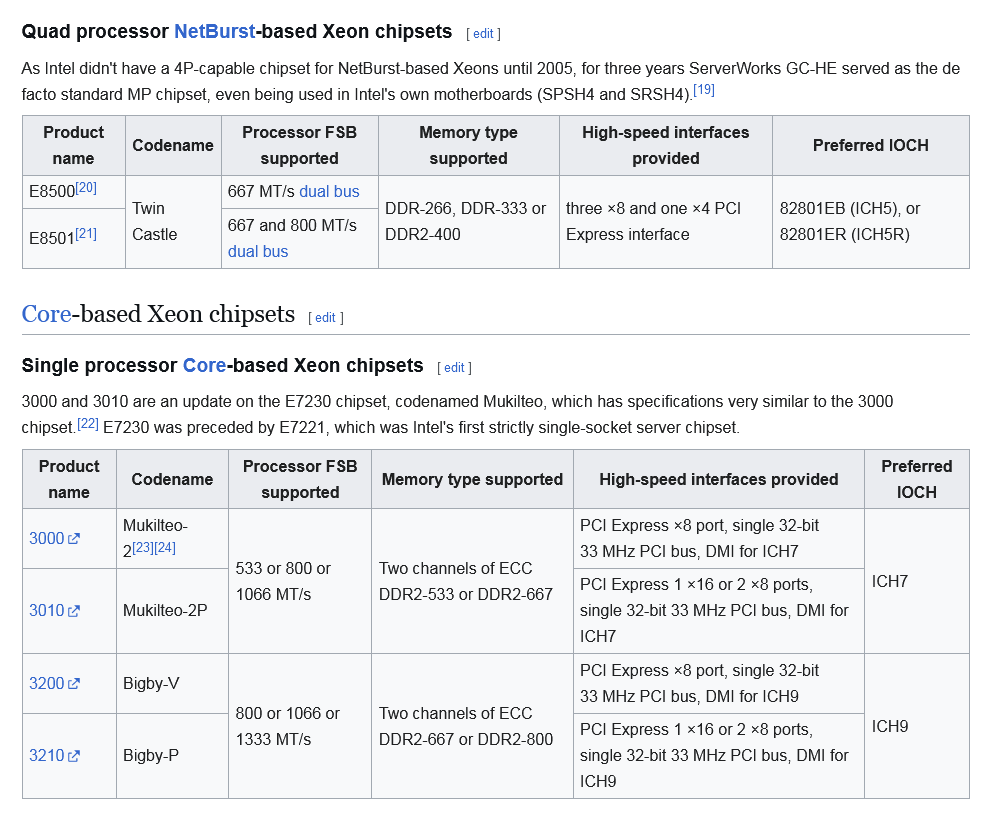
Task: Open the Core link in the large section heading
Action: (x=46, y=314)
